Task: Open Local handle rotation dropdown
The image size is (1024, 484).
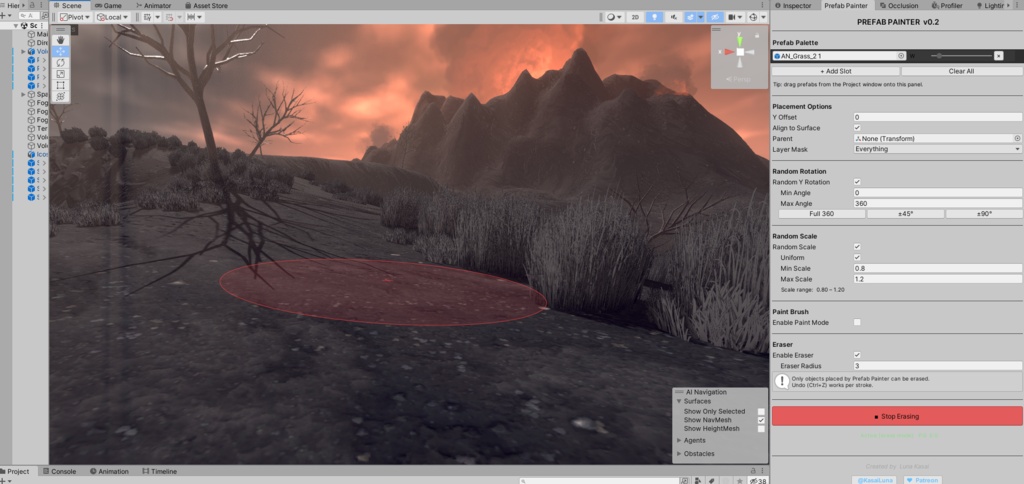Action: pyautogui.click(x=113, y=17)
